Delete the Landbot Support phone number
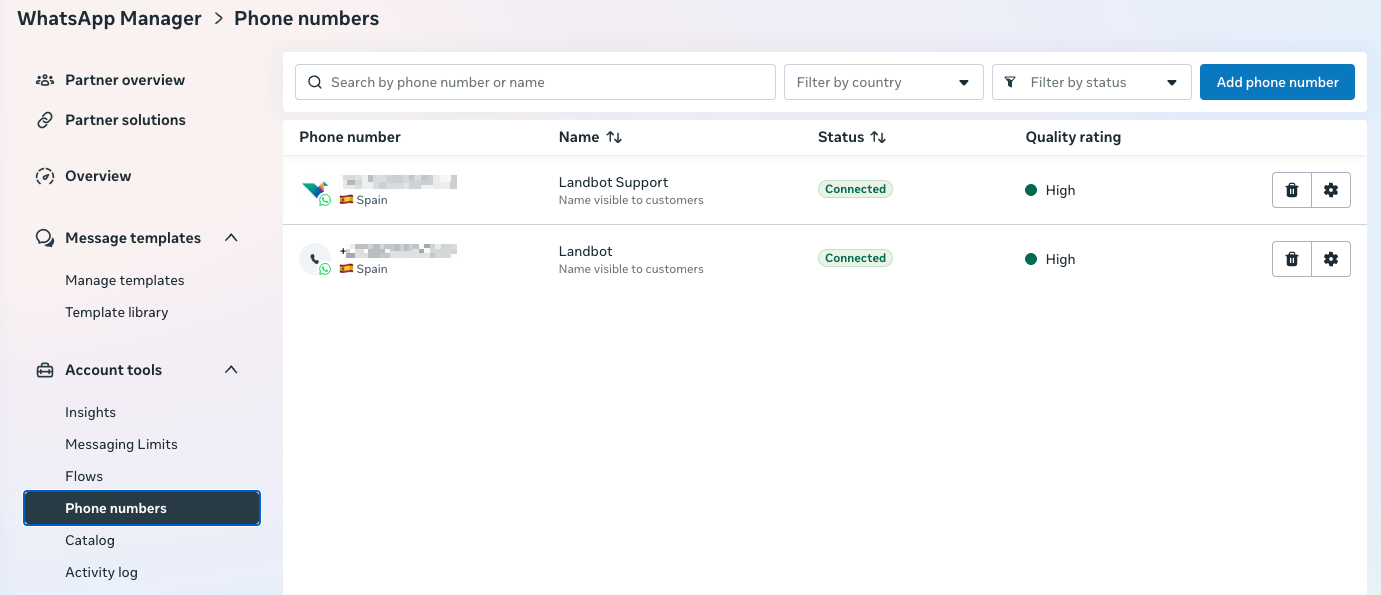This screenshot has height=595, width=1381. (1291, 190)
